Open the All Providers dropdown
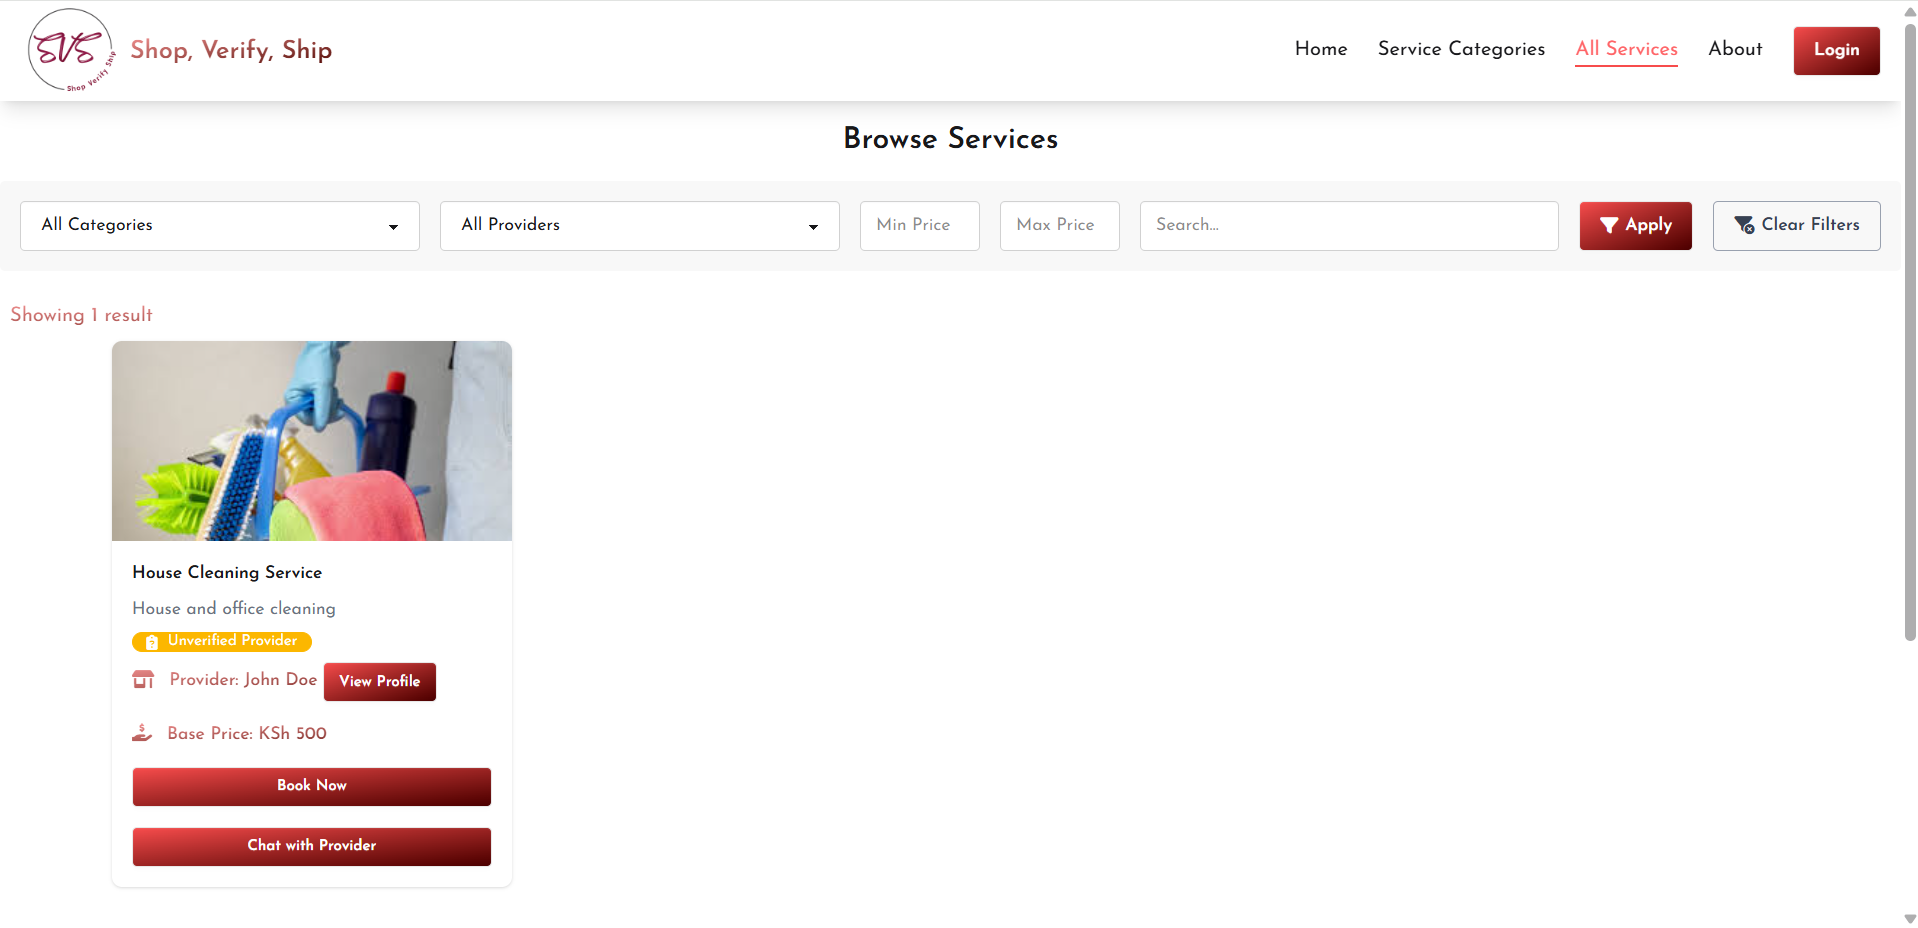The height and width of the screenshot is (928, 1918). click(640, 226)
